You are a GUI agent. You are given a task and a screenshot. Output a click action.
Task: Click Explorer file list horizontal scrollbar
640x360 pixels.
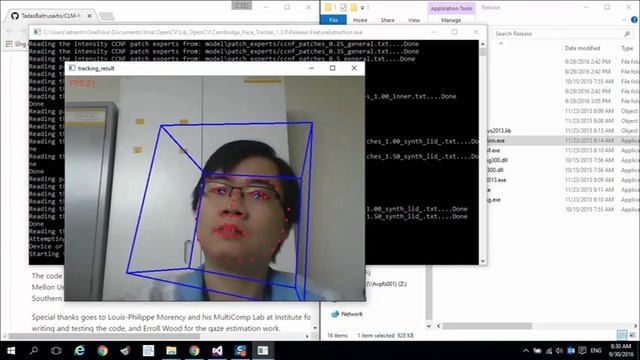(x=487, y=326)
